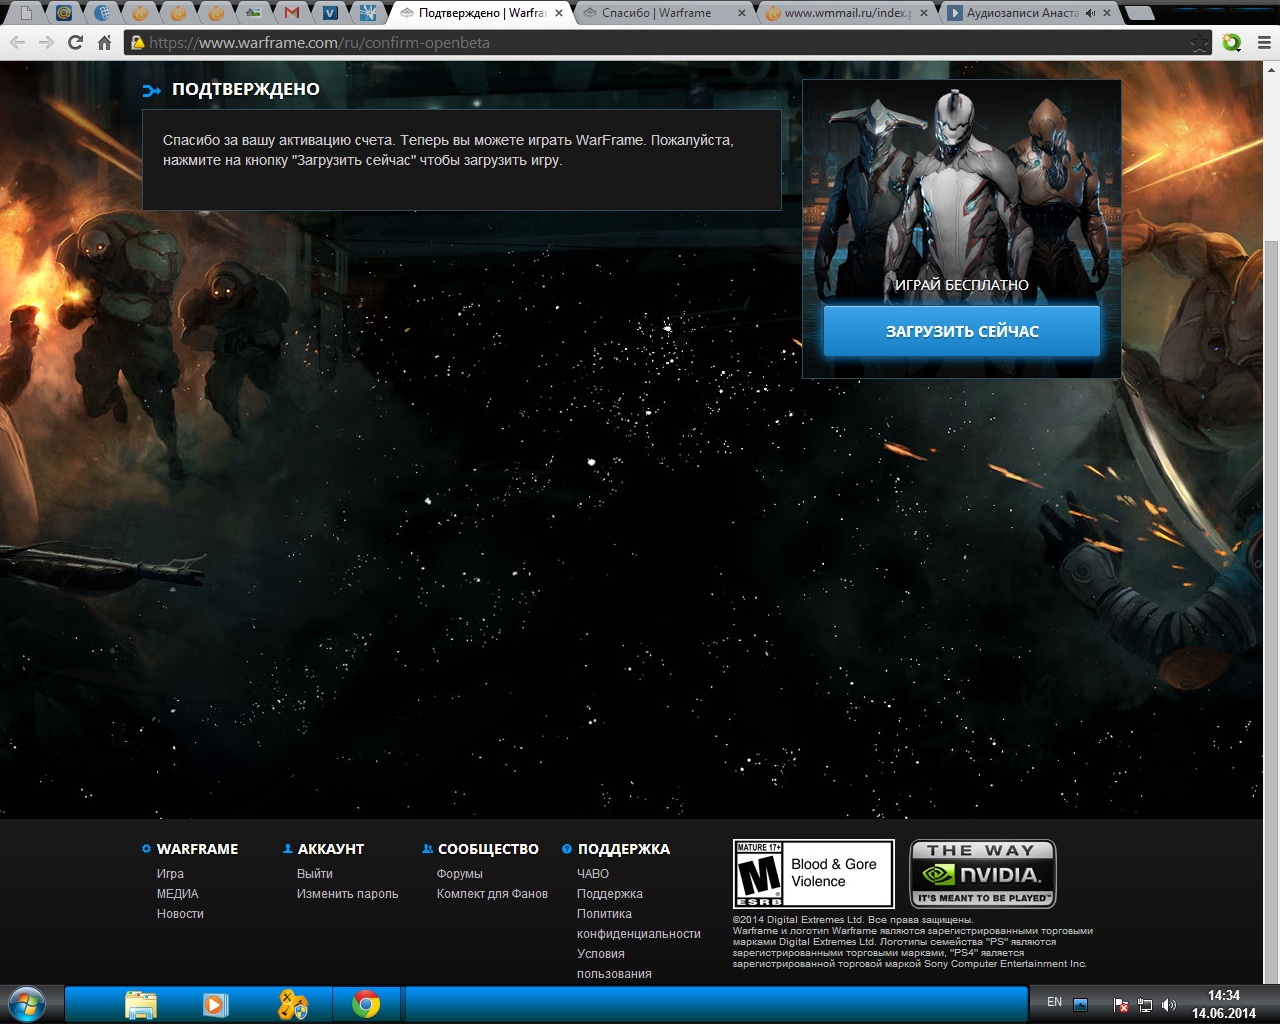Click the green extension icon beside the address bar
Screen dimensions: 1280x1024
point(1232,43)
